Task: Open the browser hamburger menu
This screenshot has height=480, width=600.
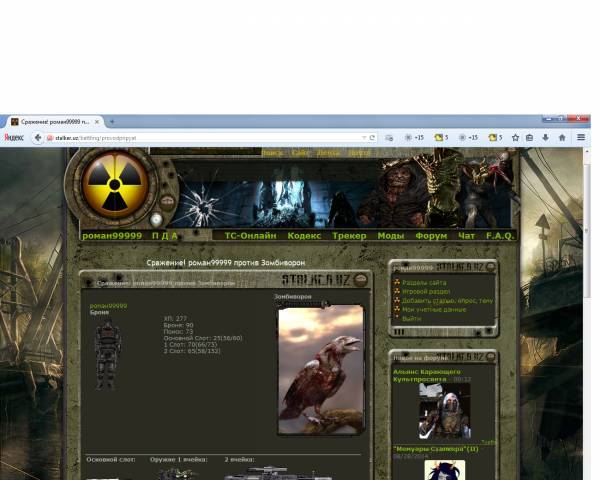Action: click(581, 137)
